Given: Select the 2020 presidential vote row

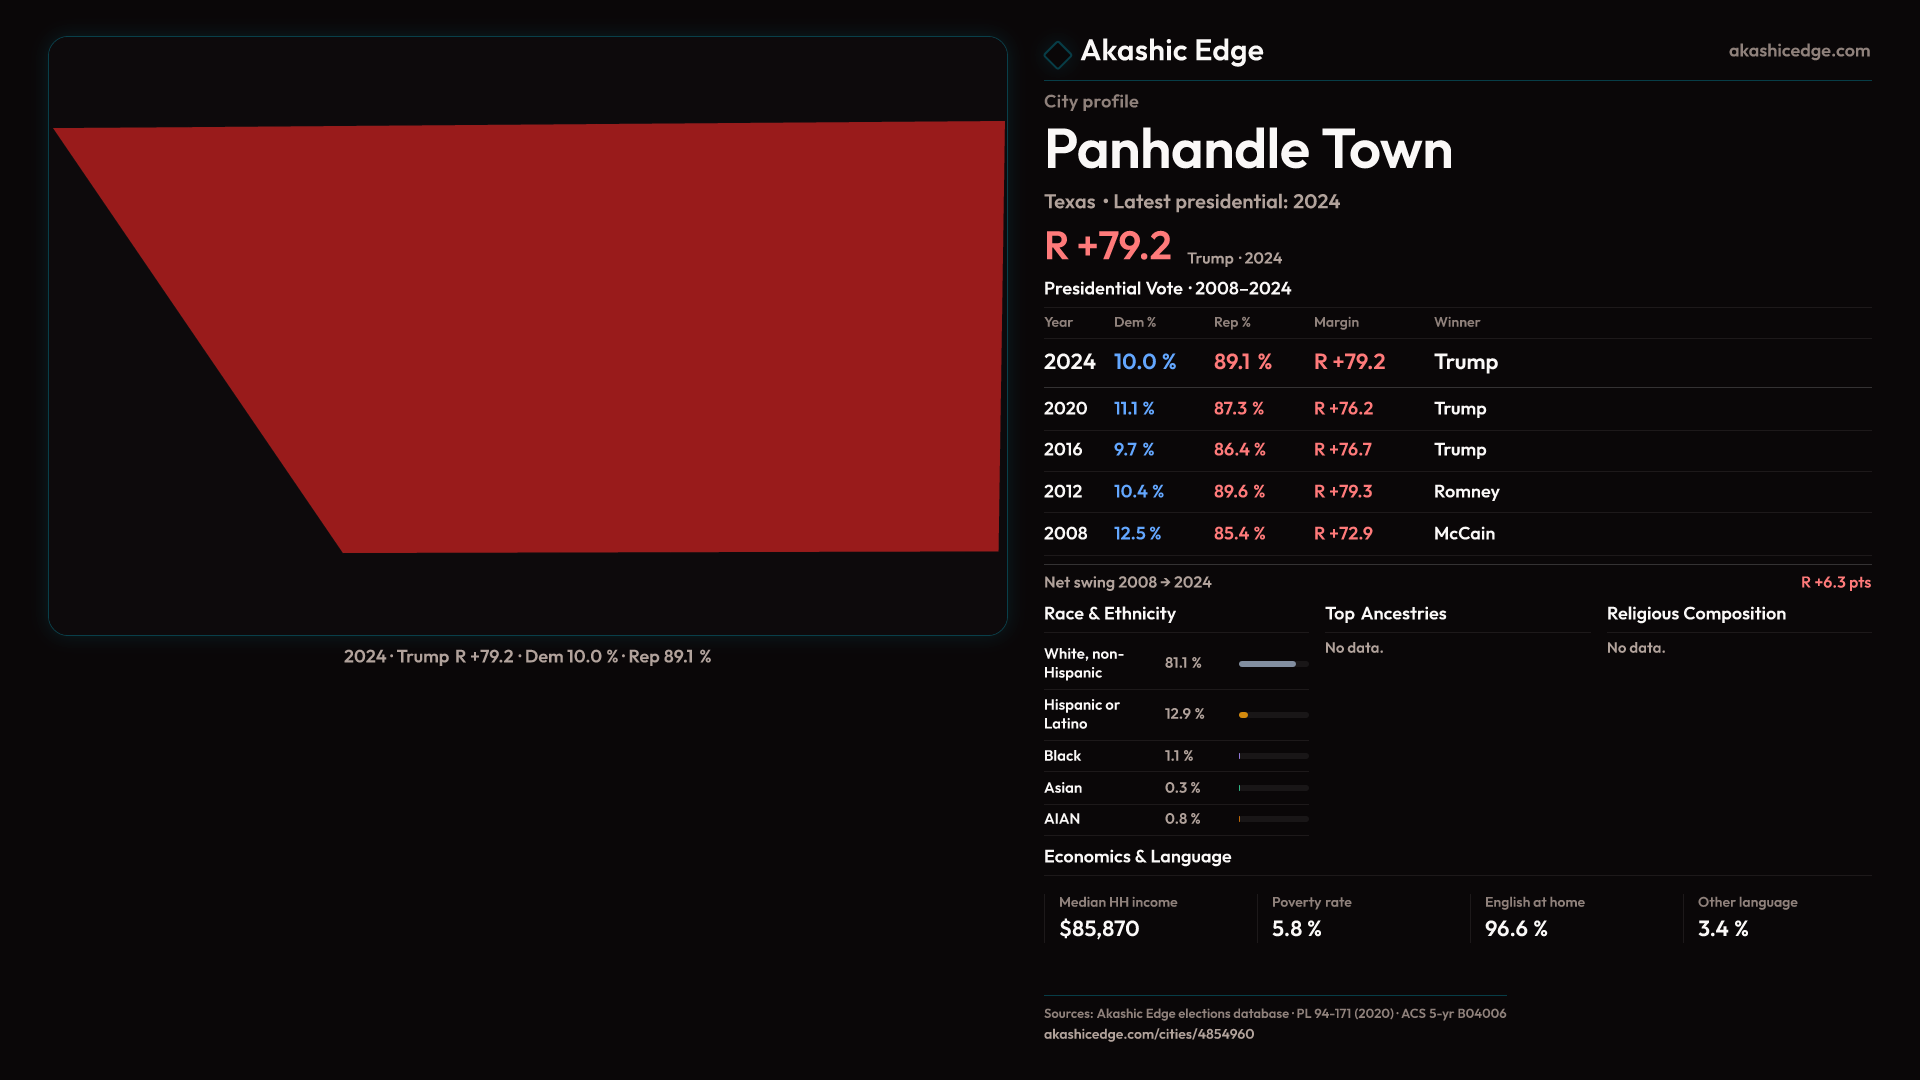Looking at the screenshot, I should pos(1456,409).
